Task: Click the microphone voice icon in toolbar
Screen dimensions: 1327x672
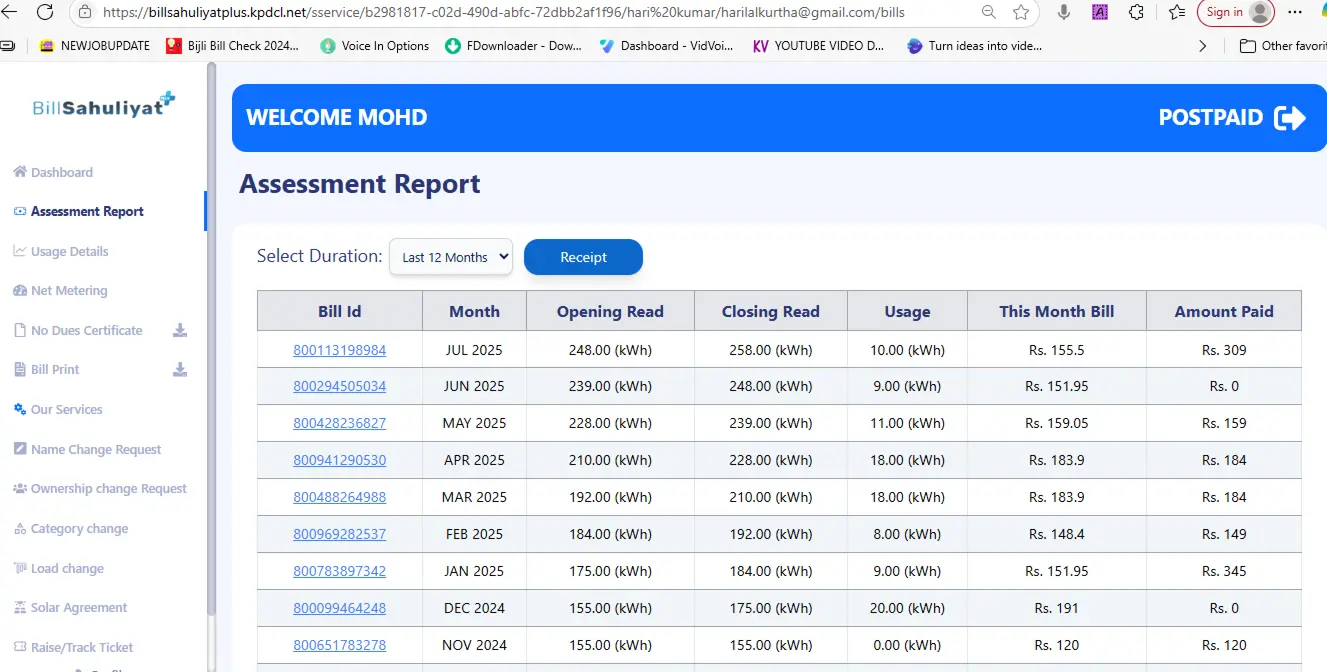Action: 1064,12
